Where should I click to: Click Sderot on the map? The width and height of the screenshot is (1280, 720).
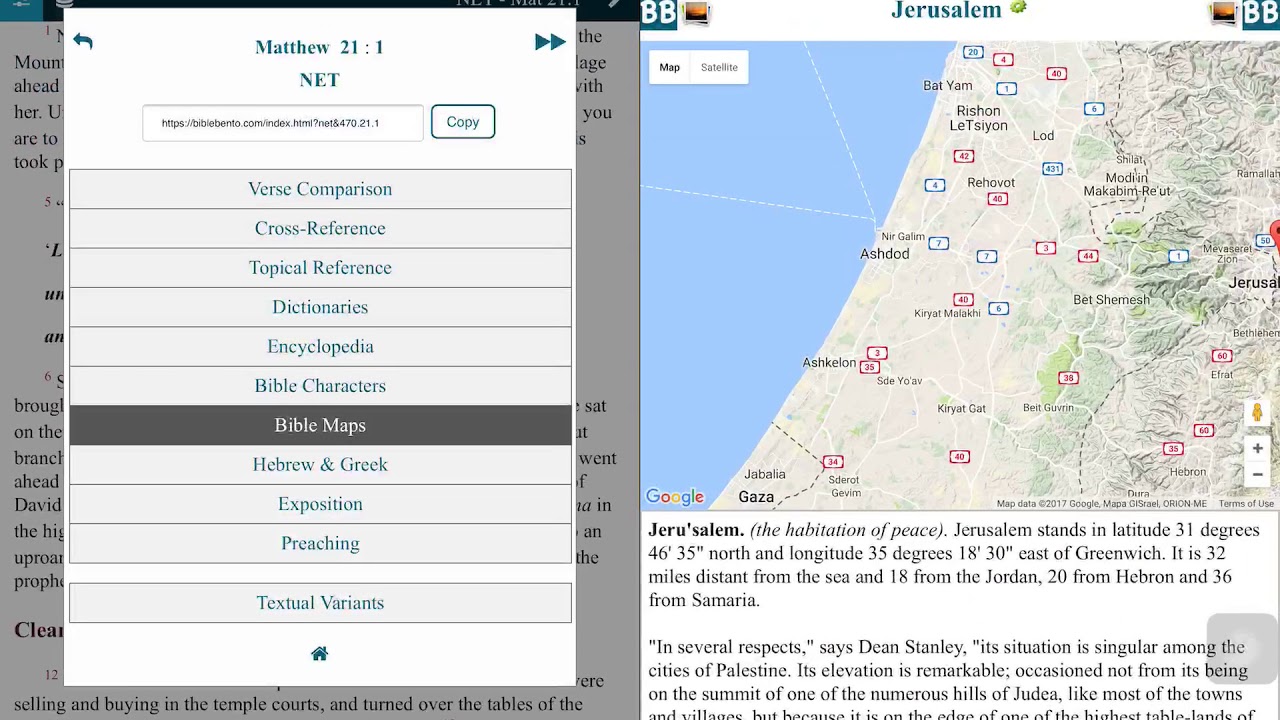[x=846, y=480]
